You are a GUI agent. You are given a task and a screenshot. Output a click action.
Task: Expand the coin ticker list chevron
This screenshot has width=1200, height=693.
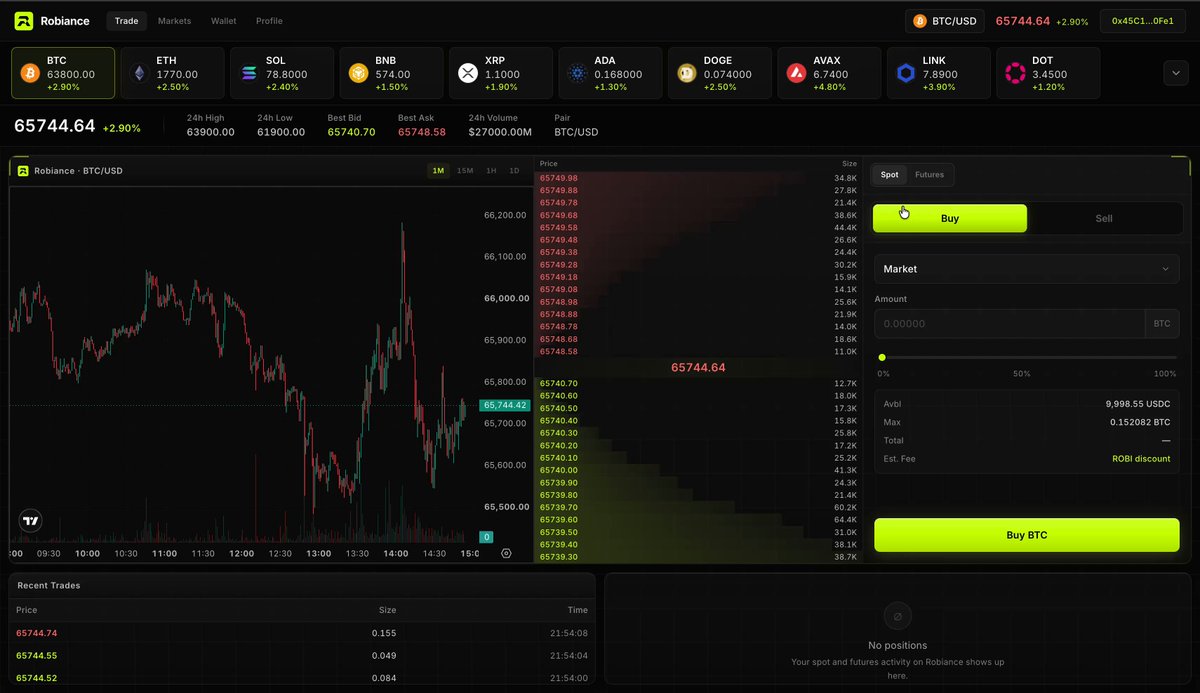coord(1174,73)
